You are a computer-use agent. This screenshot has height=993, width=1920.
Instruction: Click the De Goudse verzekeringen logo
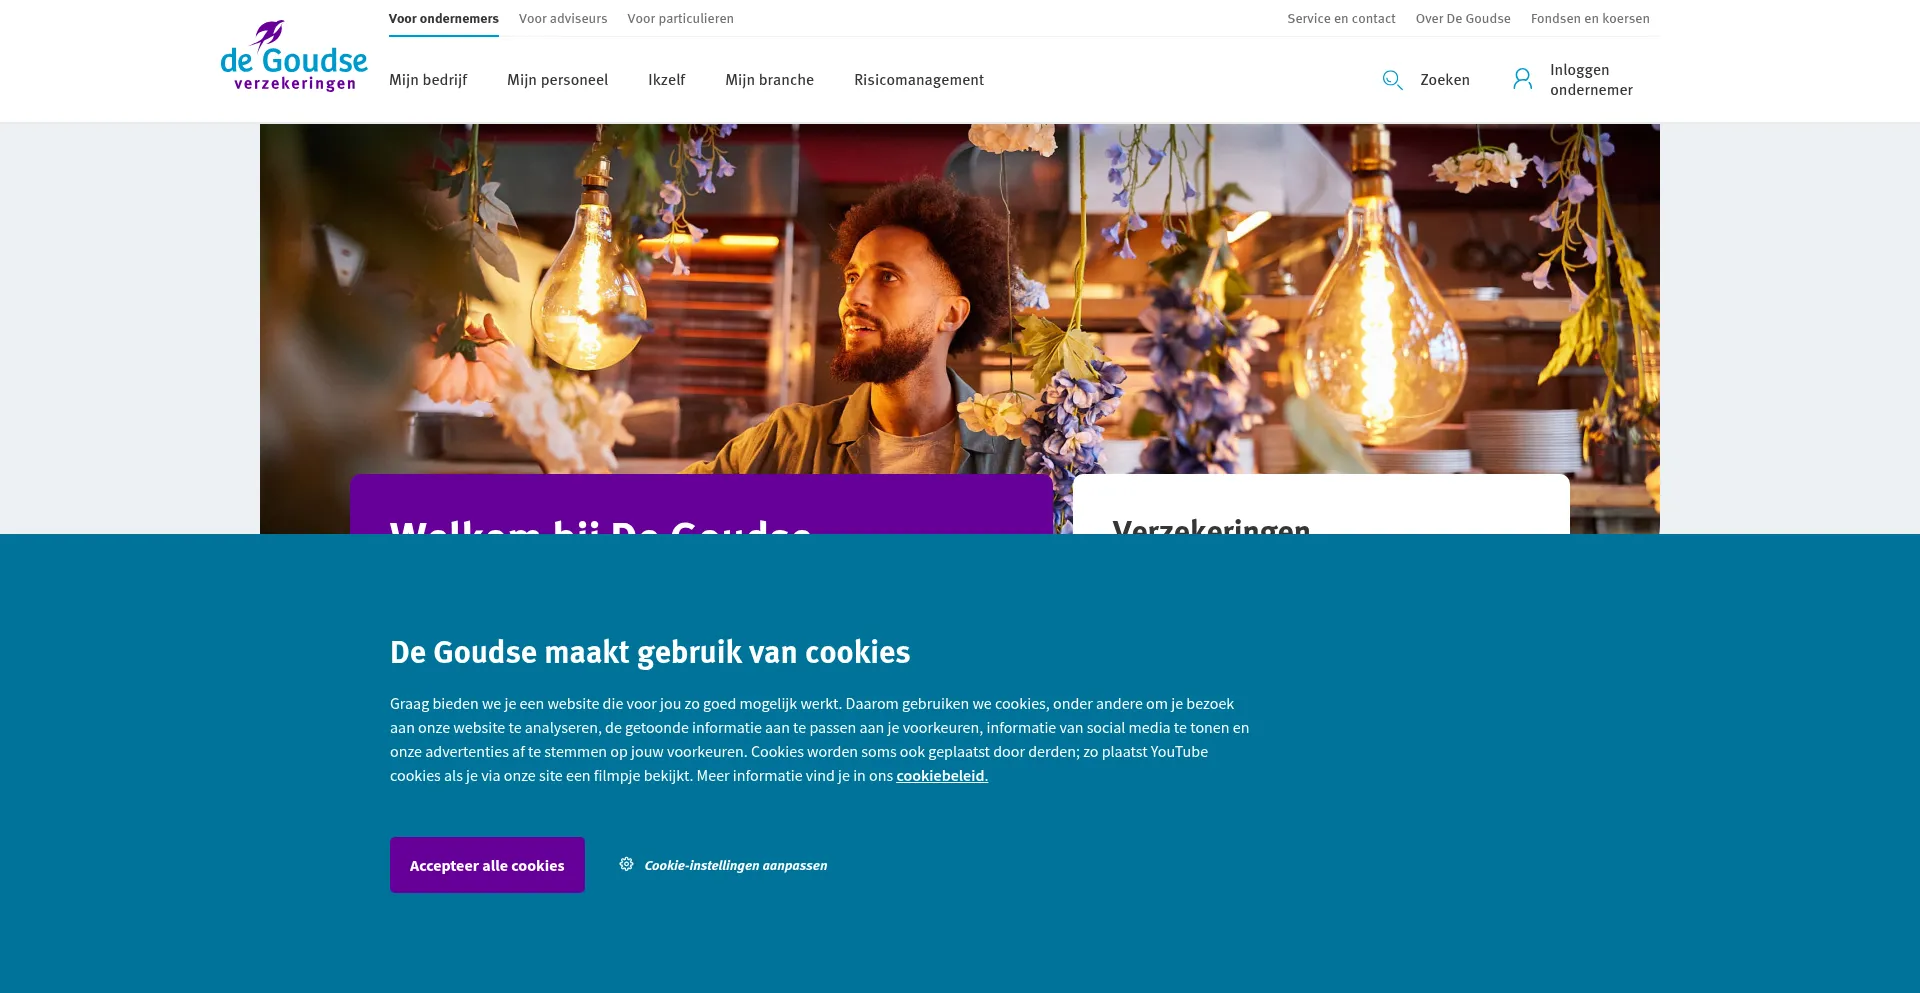294,56
